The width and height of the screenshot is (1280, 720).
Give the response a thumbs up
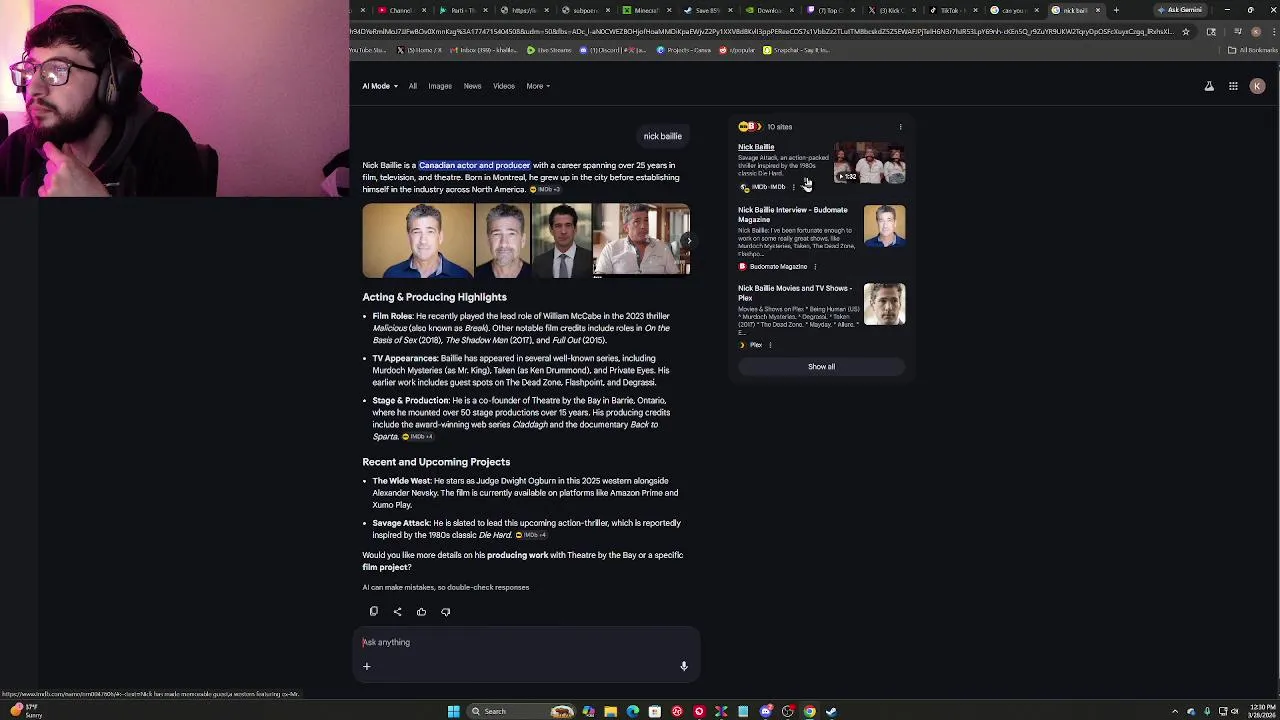[421, 611]
